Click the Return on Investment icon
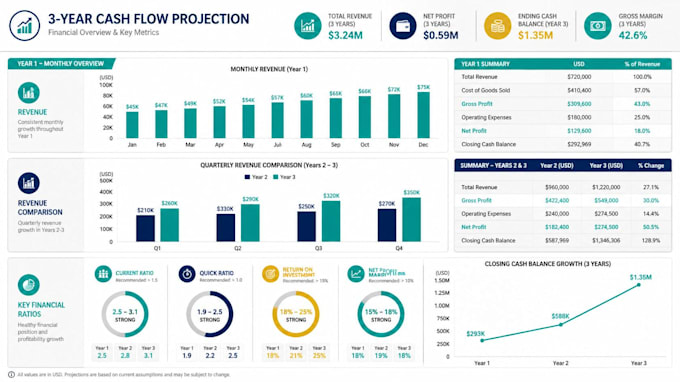 [x=270, y=274]
